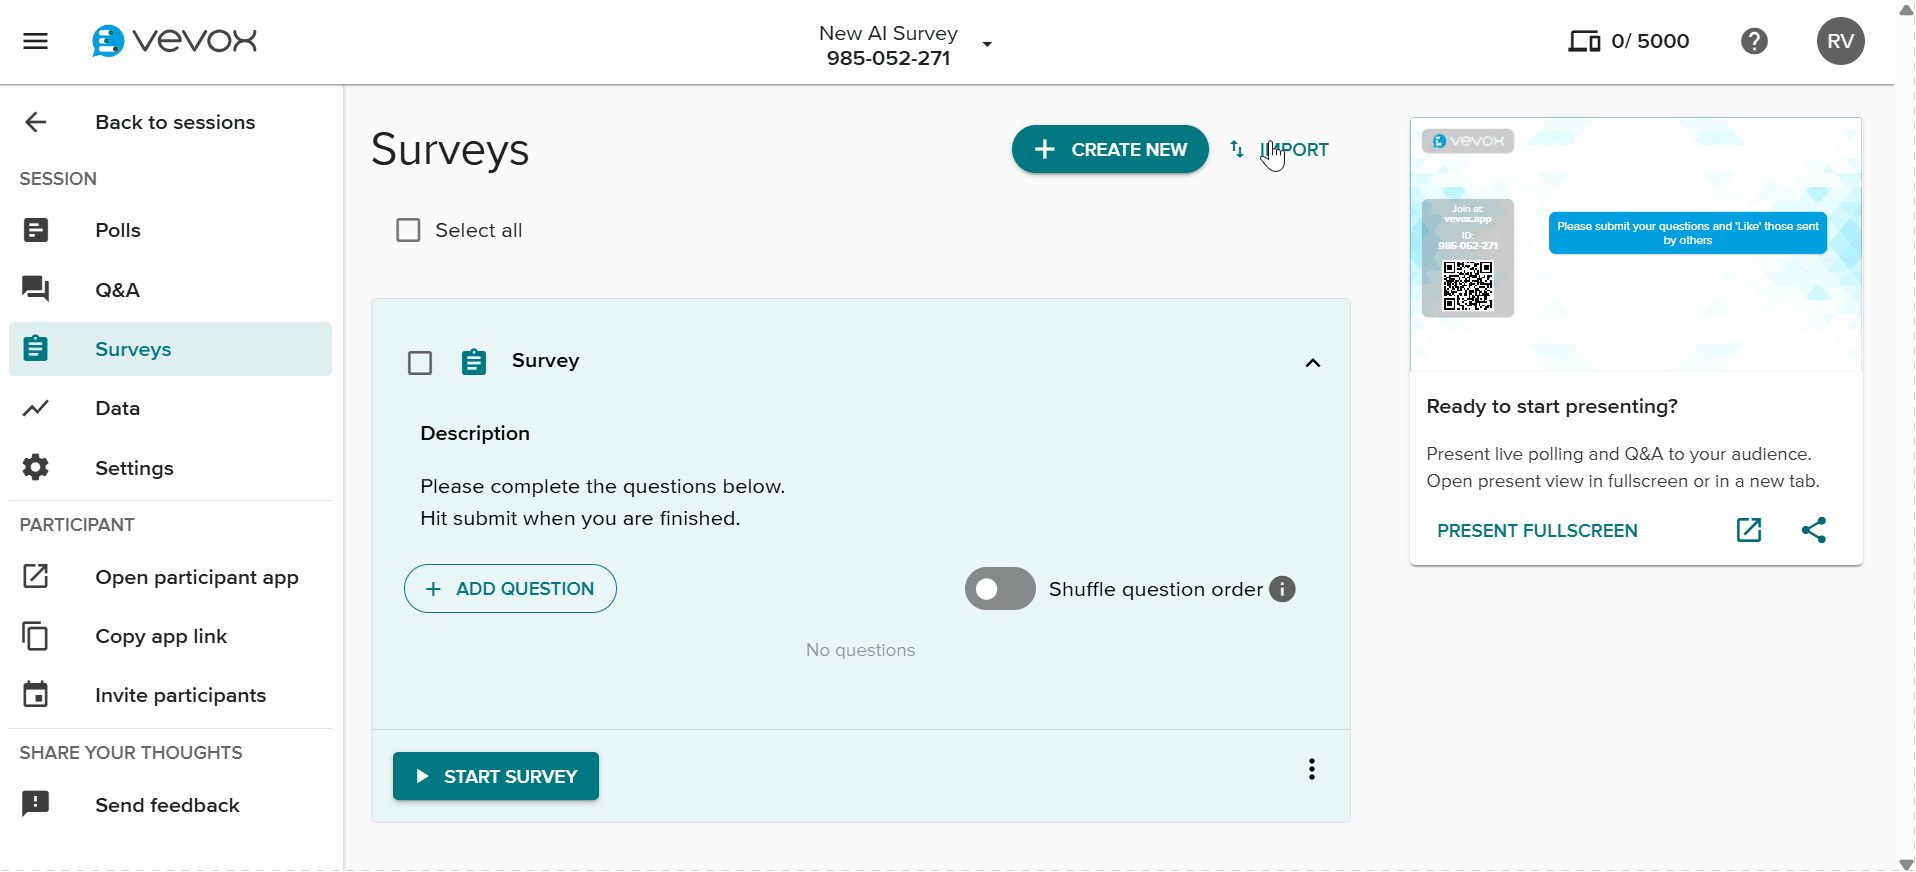Click the Open participant app icon
The height and width of the screenshot is (872, 1916).
point(36,576)
